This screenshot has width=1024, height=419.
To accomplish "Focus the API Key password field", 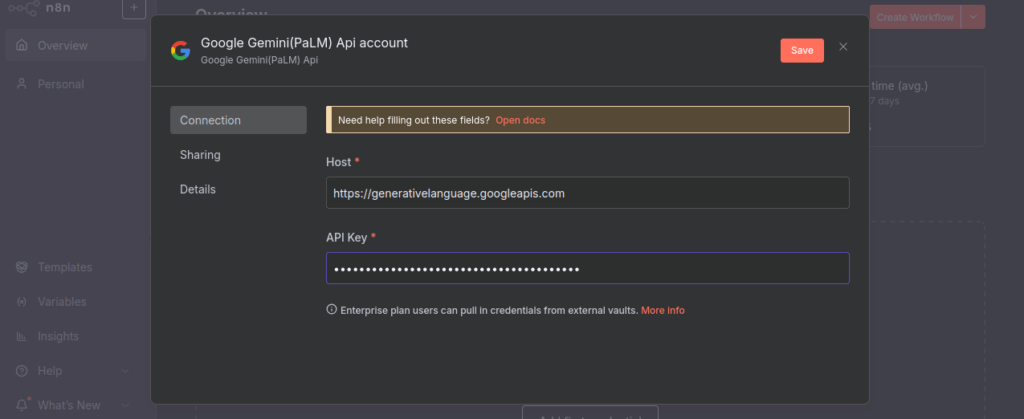I will tap(587, 268).
